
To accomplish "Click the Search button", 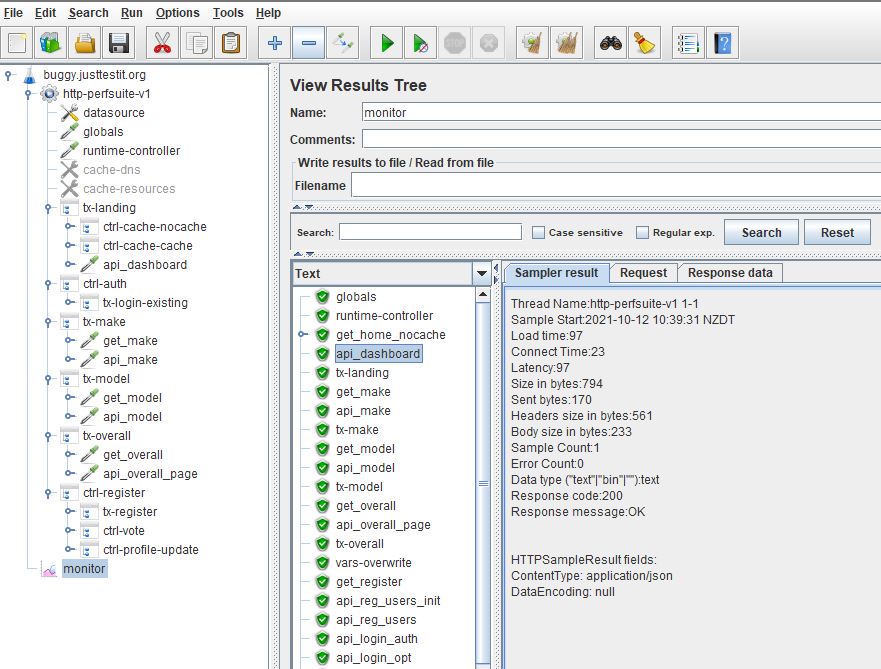I will coord(761,233).
